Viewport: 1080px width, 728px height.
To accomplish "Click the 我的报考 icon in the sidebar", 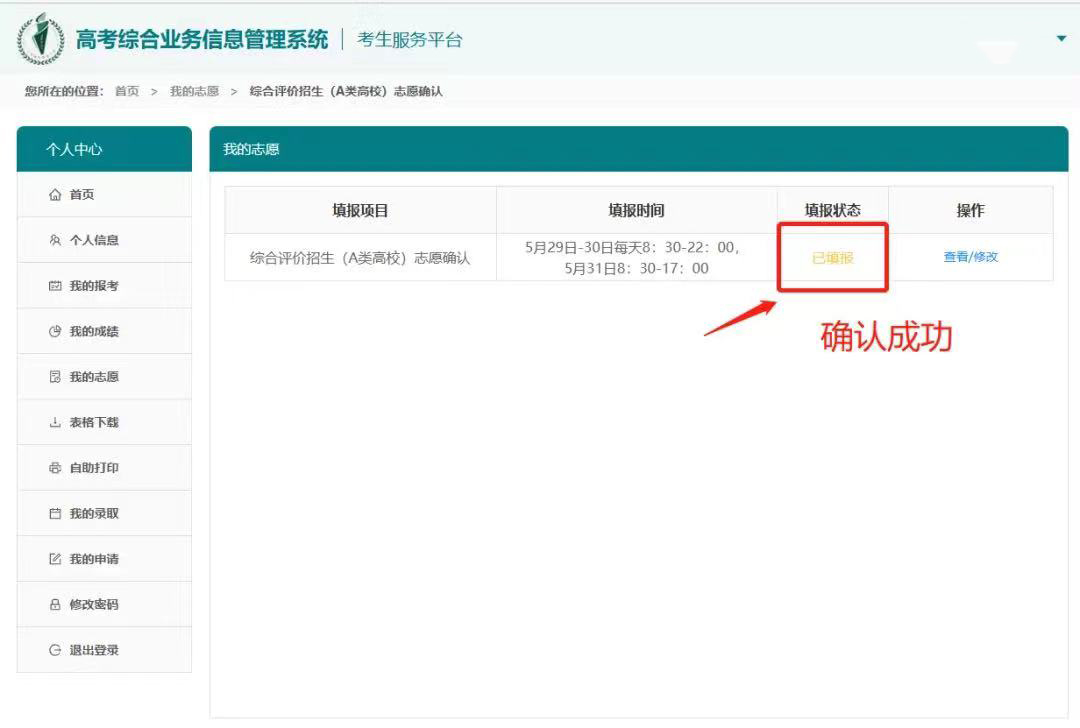I will coord(55,287).
